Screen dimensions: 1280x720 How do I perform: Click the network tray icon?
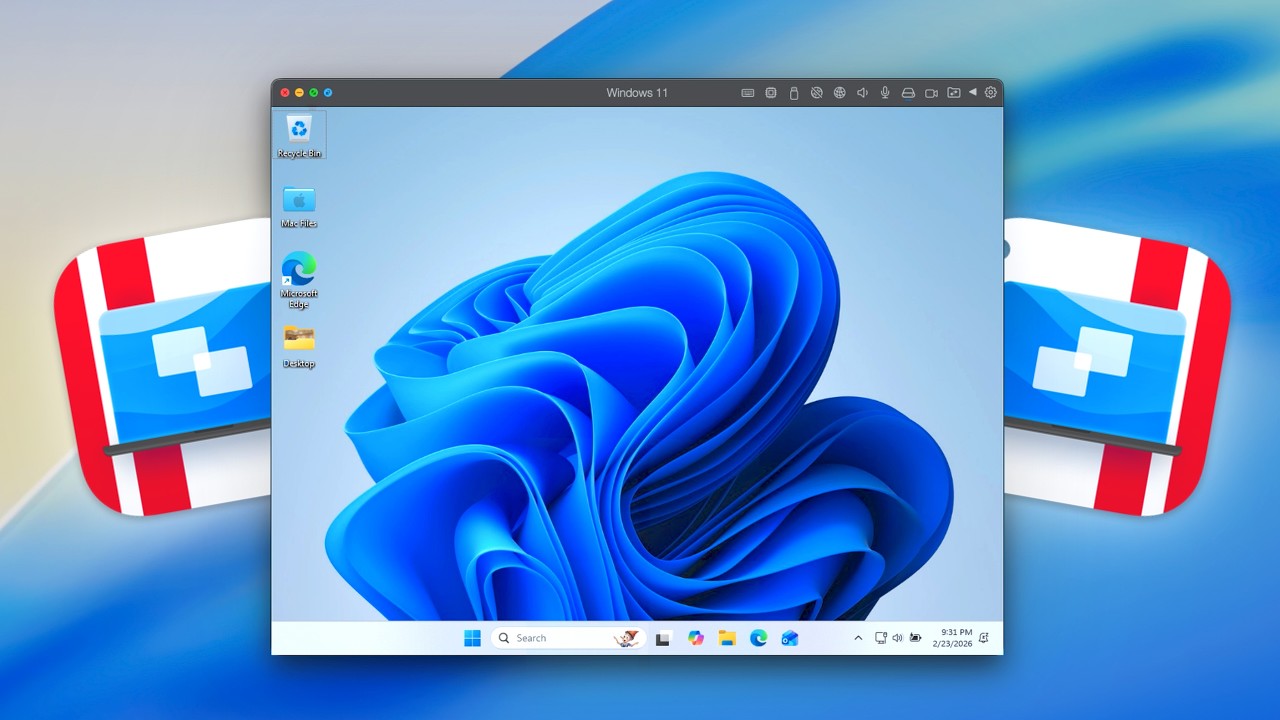(x=881, y=638)
